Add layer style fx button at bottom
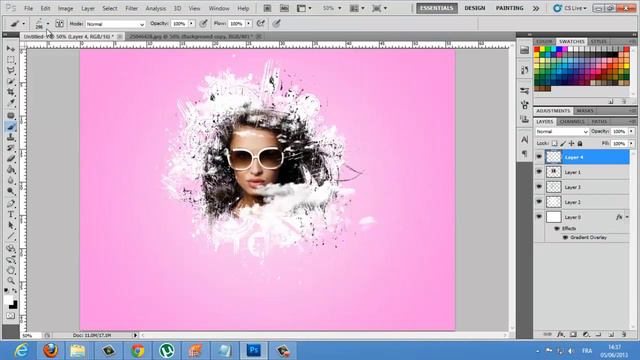This screenshot has width=640, height=360. coord(560,334)
